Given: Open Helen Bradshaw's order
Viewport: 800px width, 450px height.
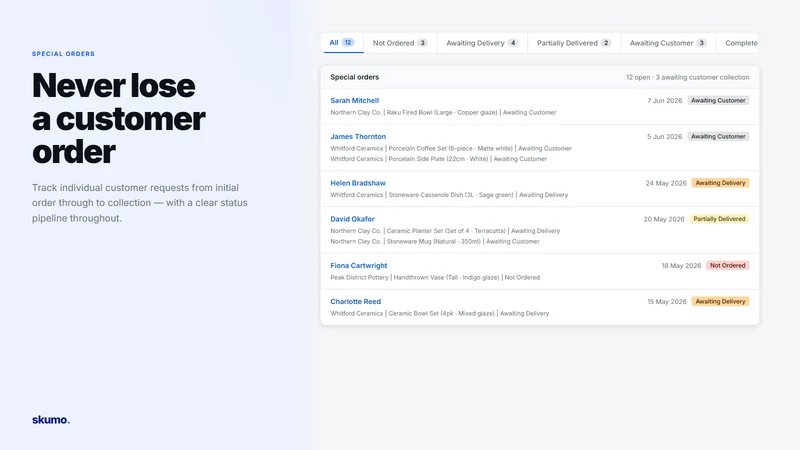Looking at the screenshot, I should [358, 183].
